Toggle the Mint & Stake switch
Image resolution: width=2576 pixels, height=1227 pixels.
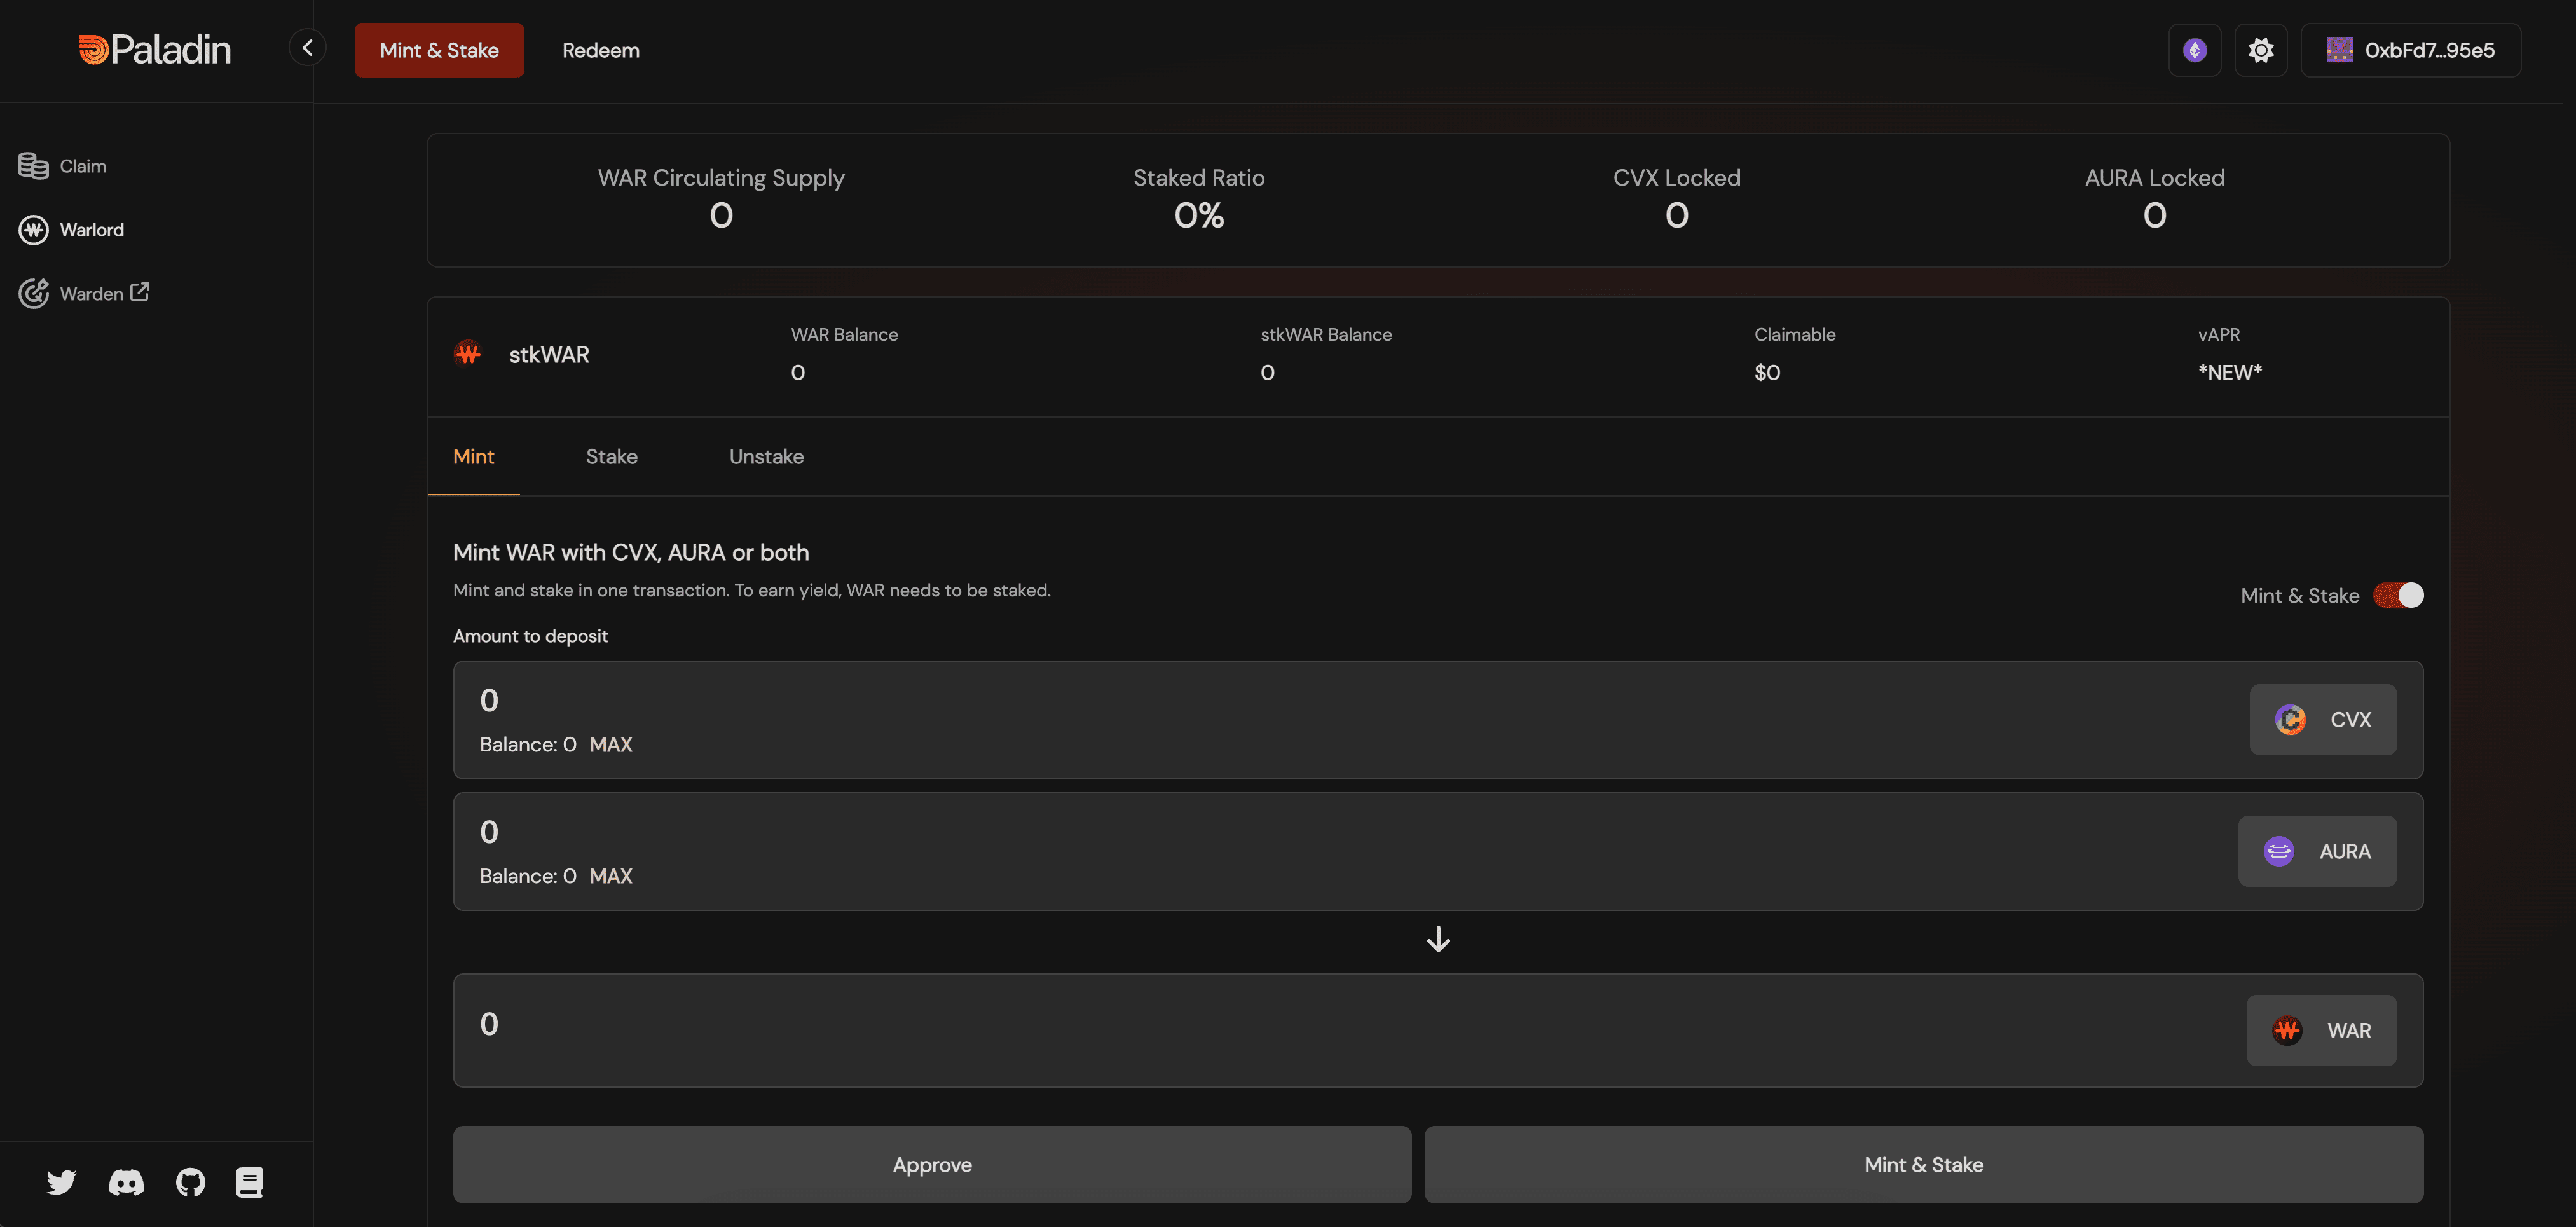tap(2398, 595)
